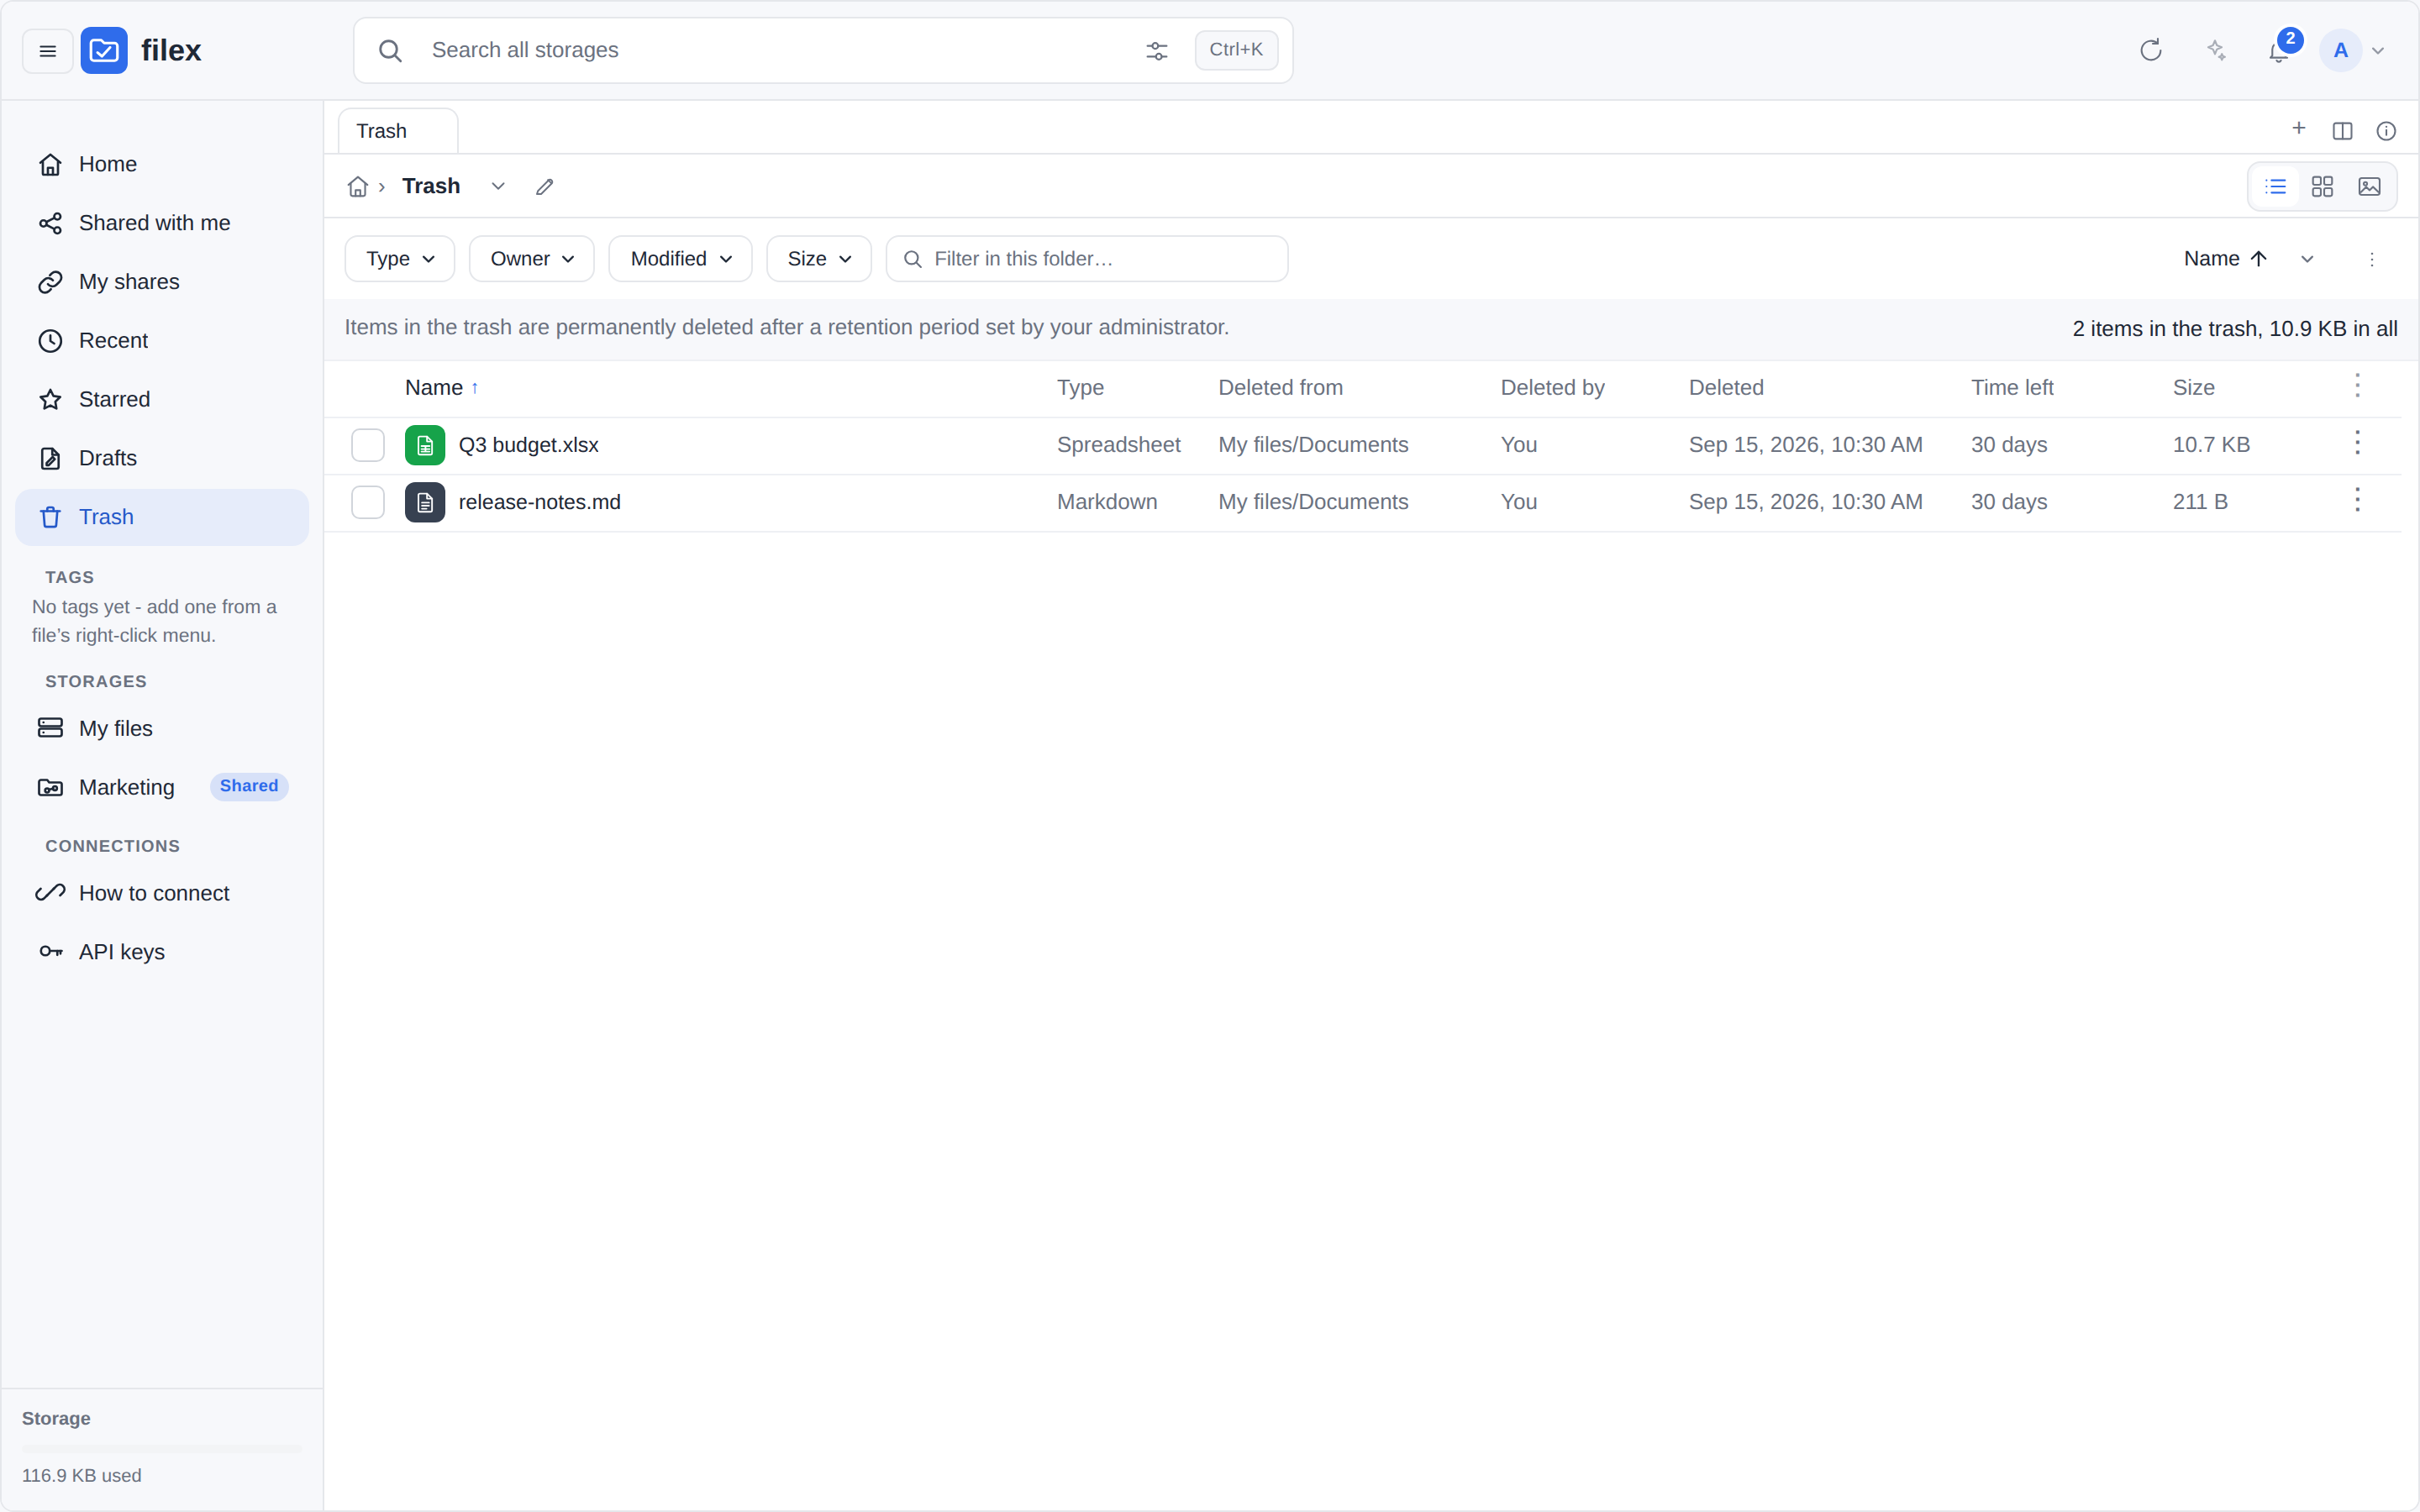2420x1512 pixels.
Task: Toggle the sidebar hamburger menu
Action: click(47, 51)
